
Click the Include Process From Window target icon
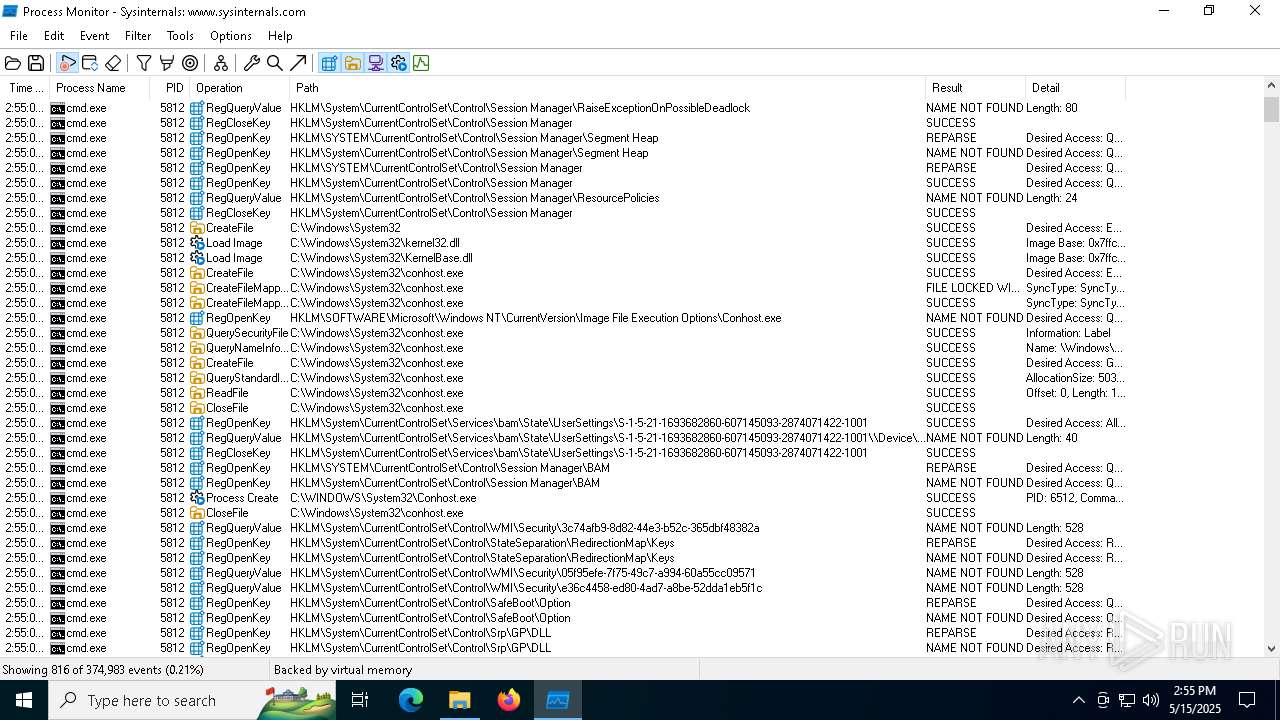tap(190, 63)
